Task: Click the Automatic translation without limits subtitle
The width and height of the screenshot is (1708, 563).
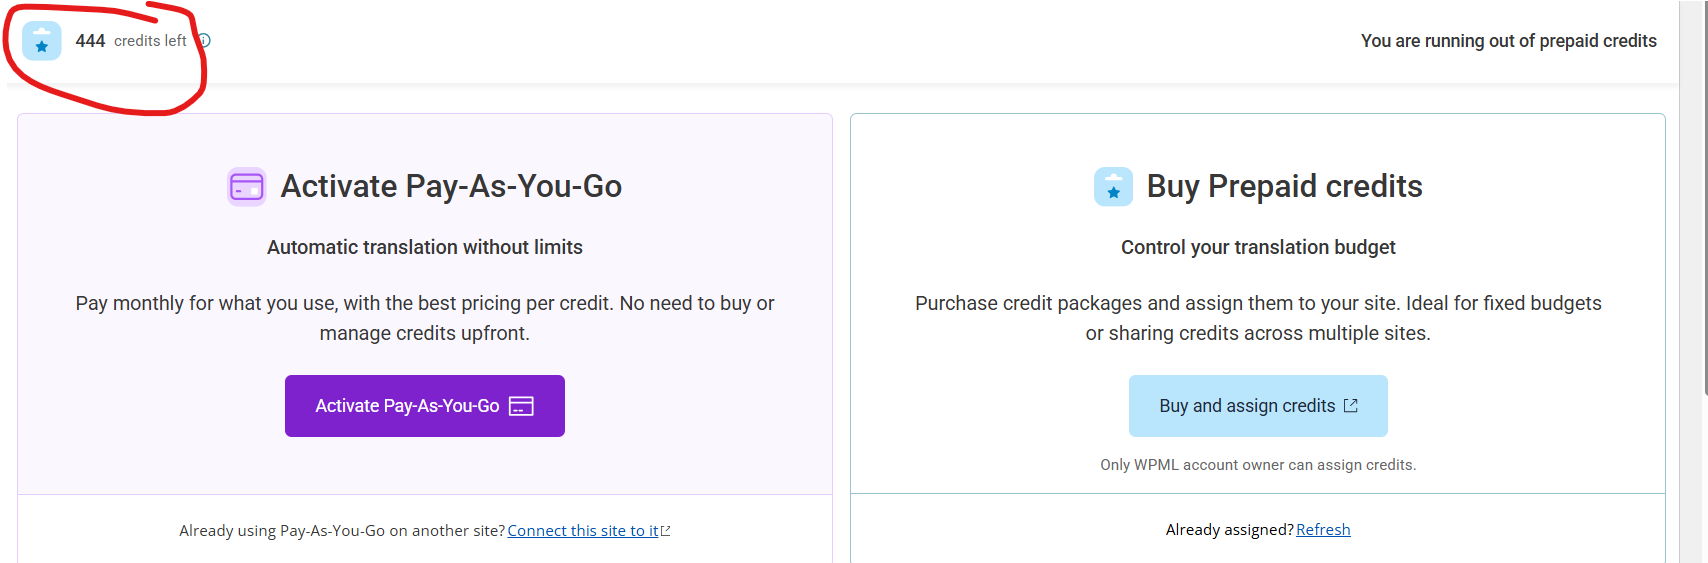Action: (x=425, y=247)
